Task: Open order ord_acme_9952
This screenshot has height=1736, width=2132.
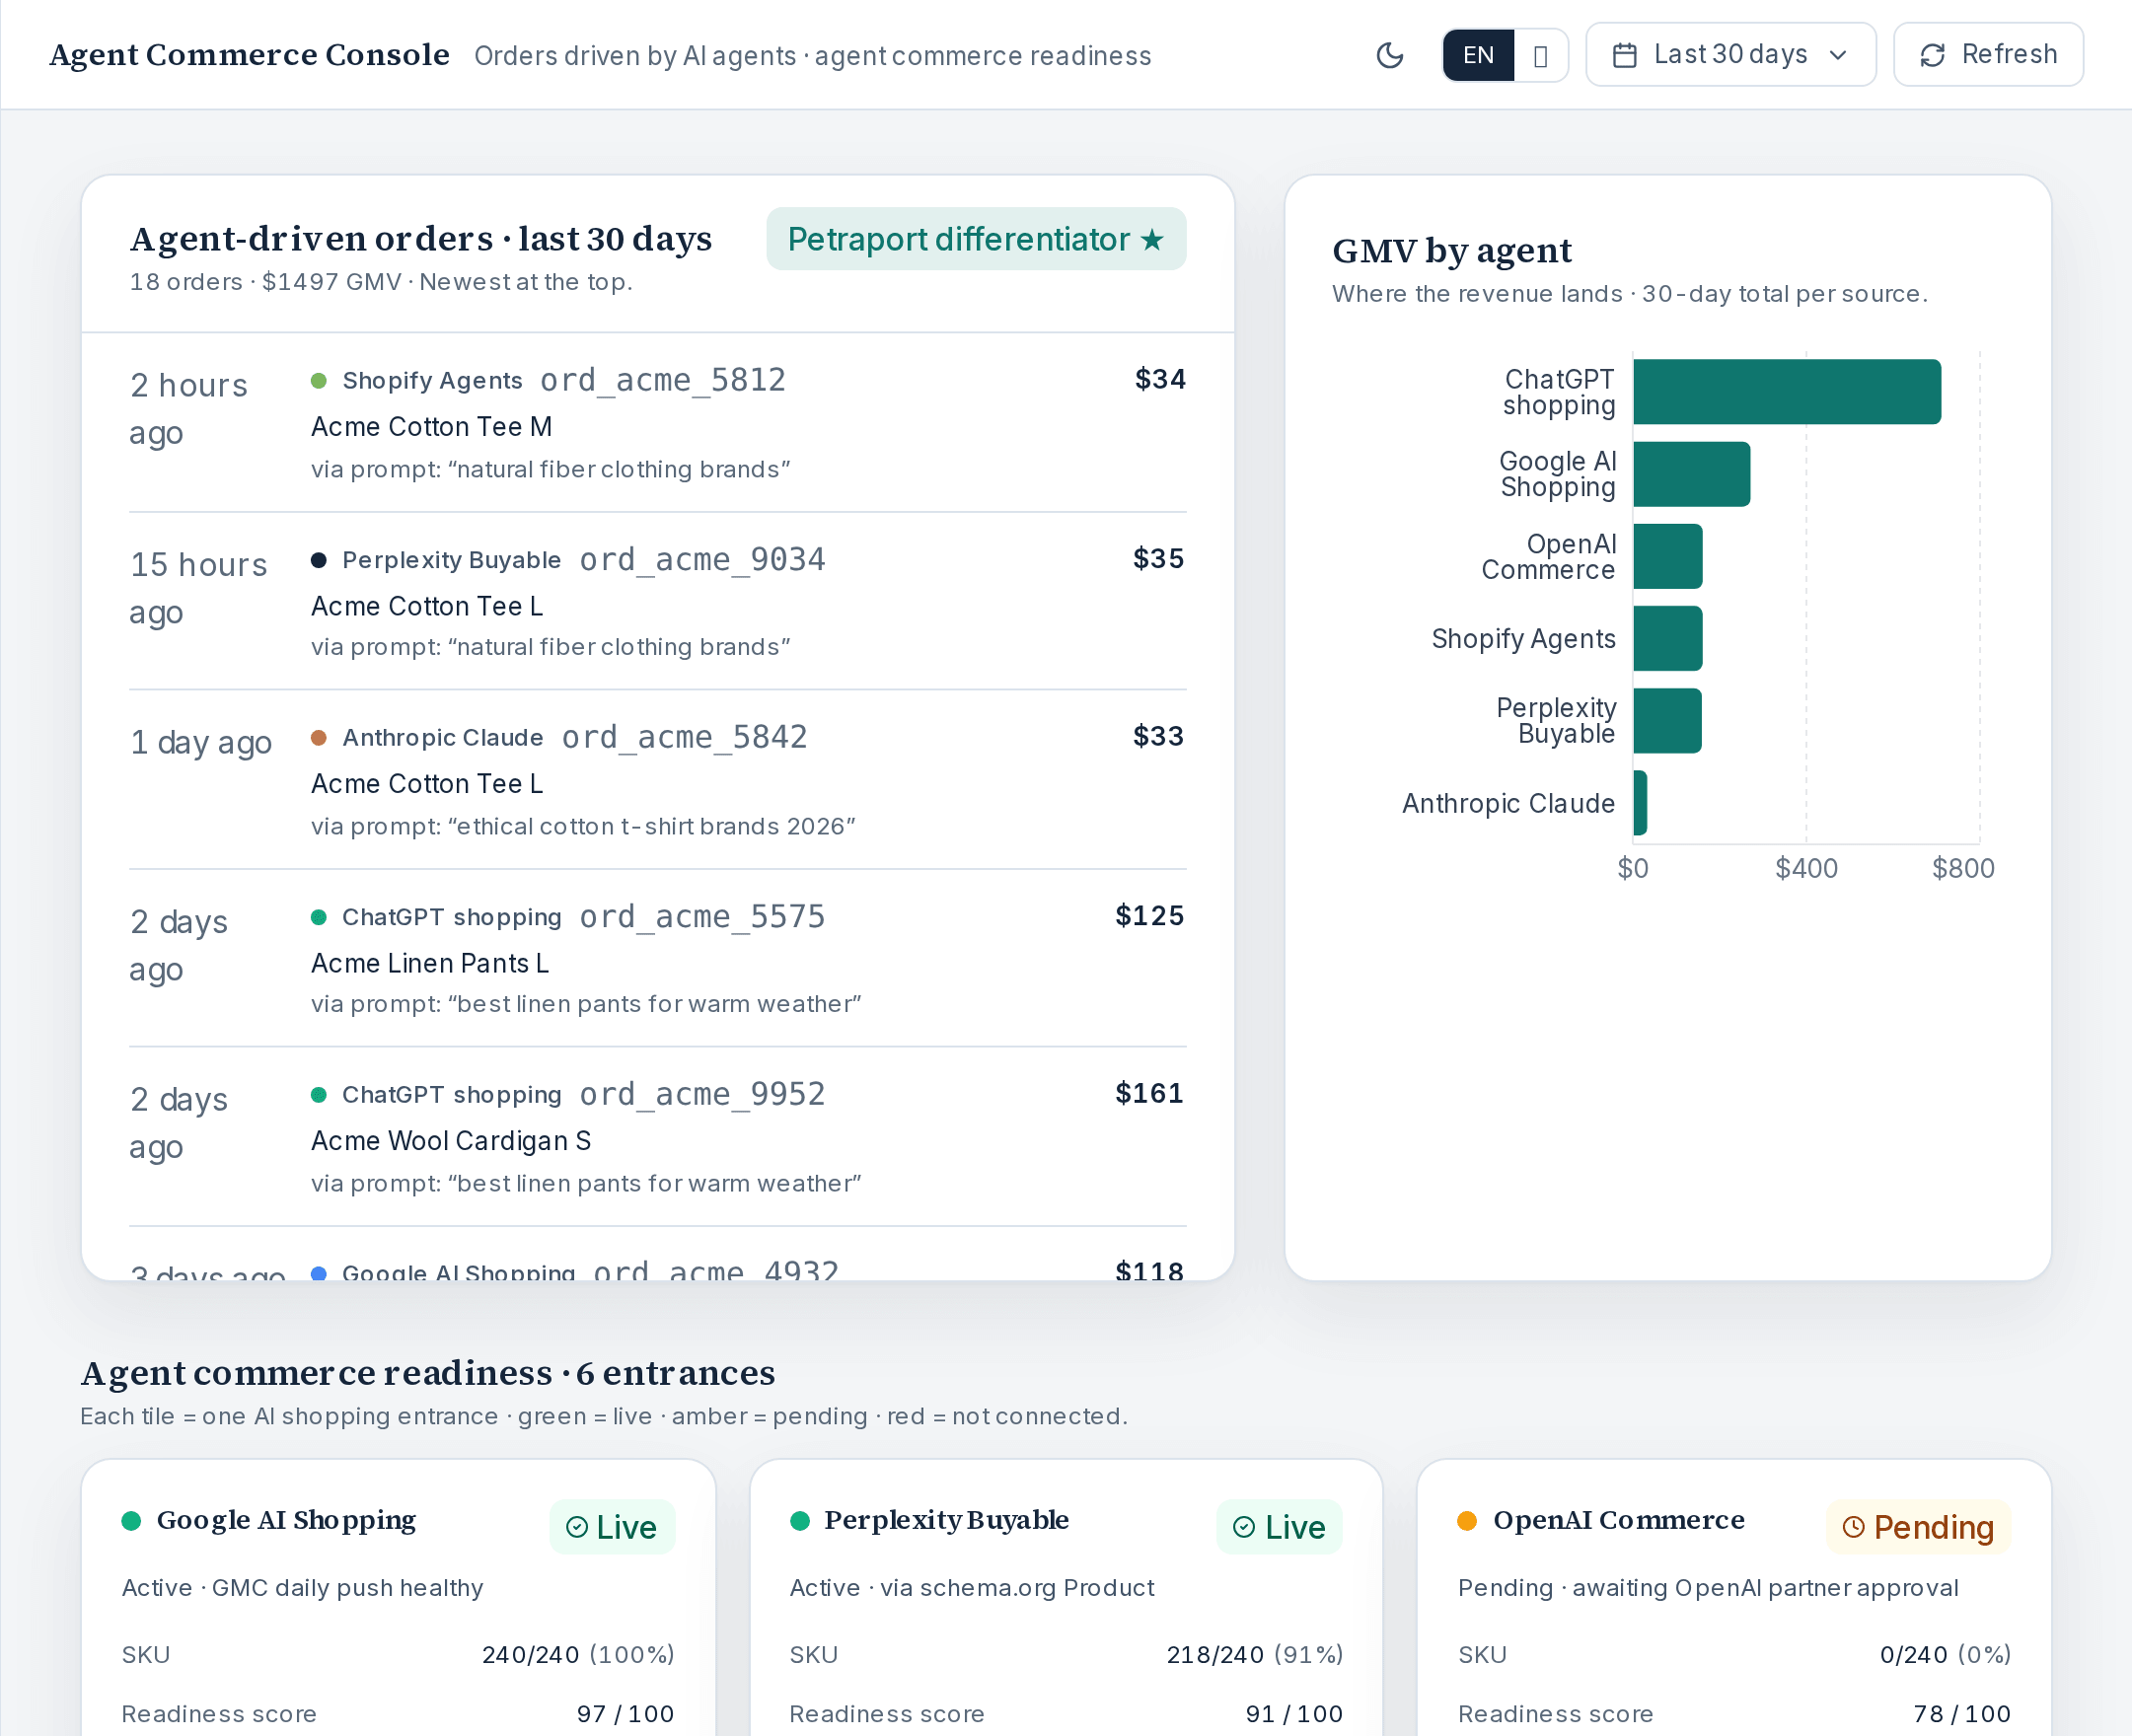Action: click(x=702, y=1094)
